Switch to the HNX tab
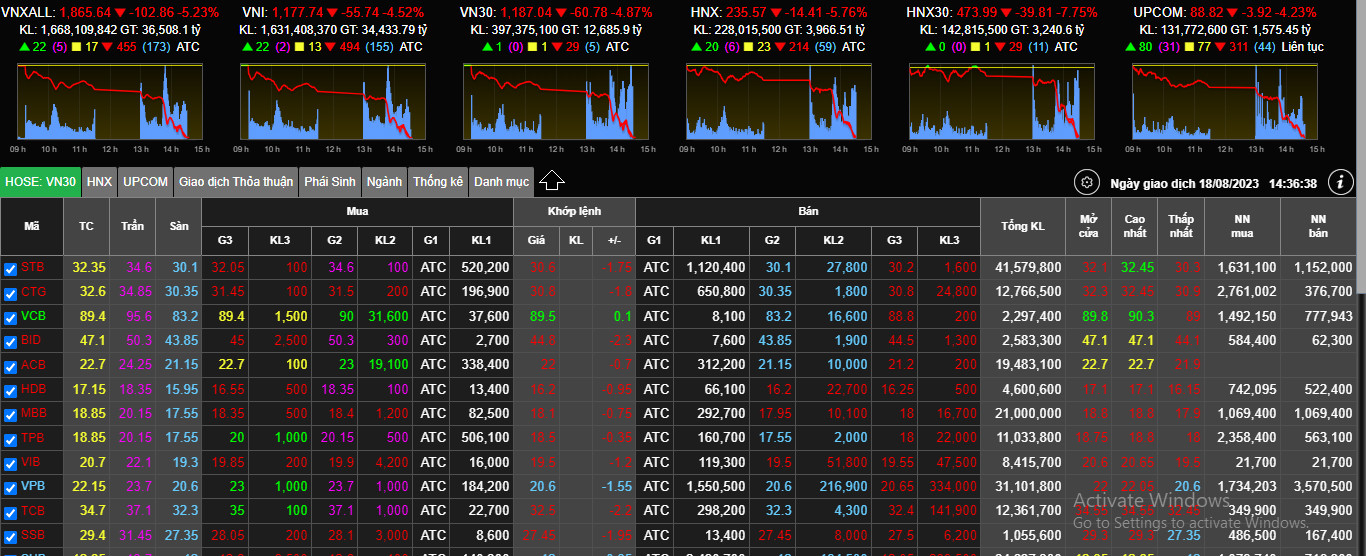This screenshot has width=1366, height=556. click(99, 182)
